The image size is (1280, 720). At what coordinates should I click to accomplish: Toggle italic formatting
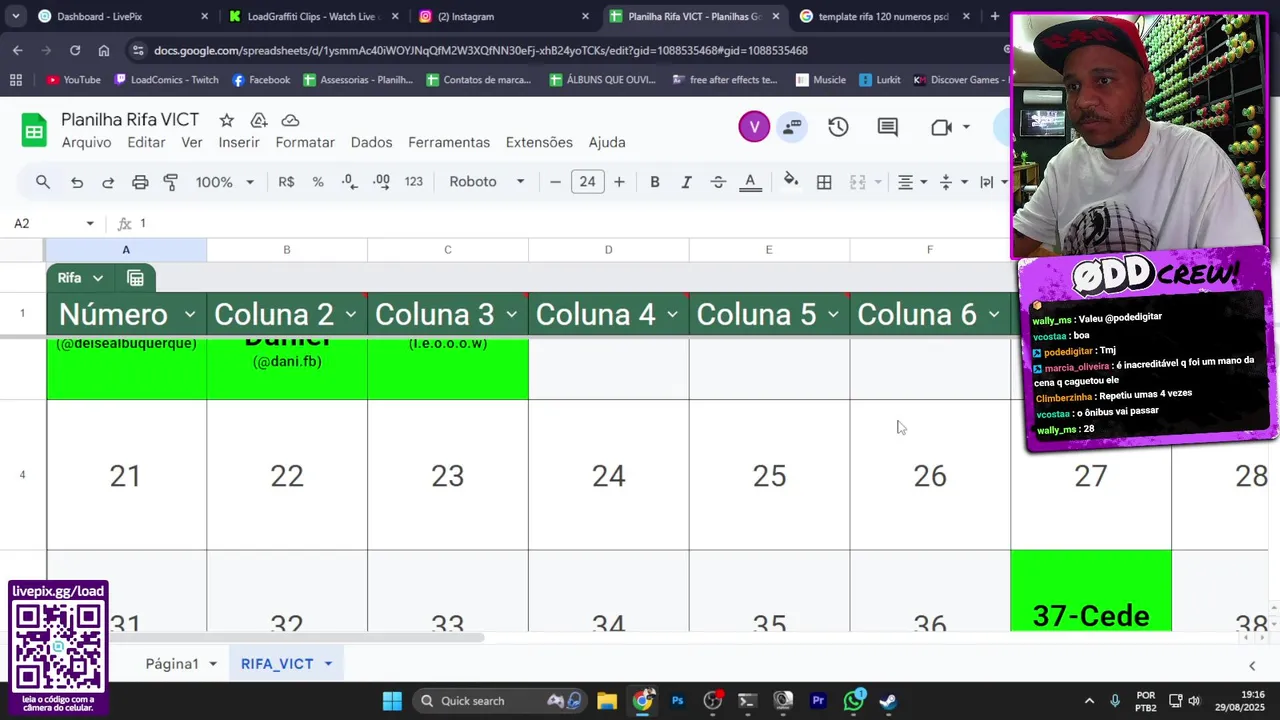[686, 182]
